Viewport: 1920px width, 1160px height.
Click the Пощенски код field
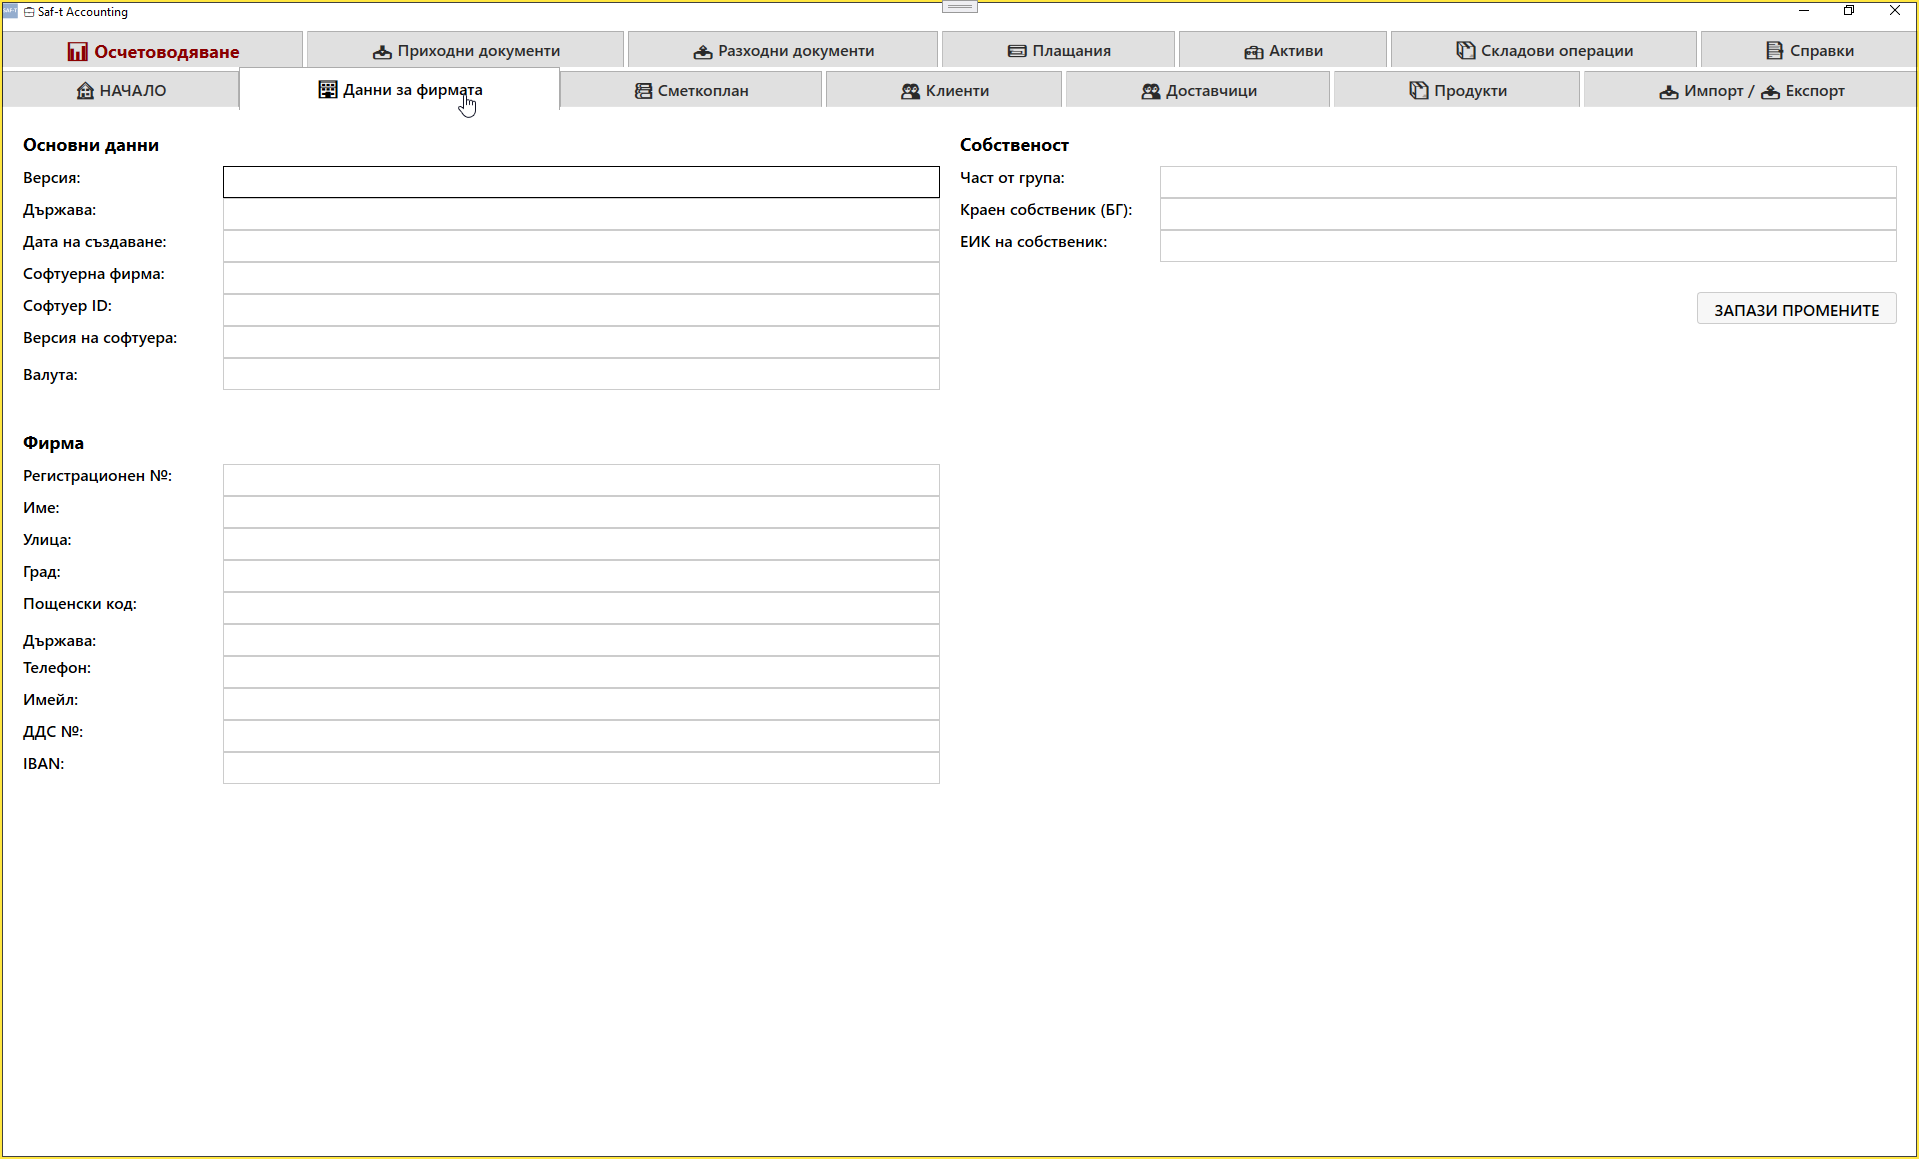pos(581,608)
